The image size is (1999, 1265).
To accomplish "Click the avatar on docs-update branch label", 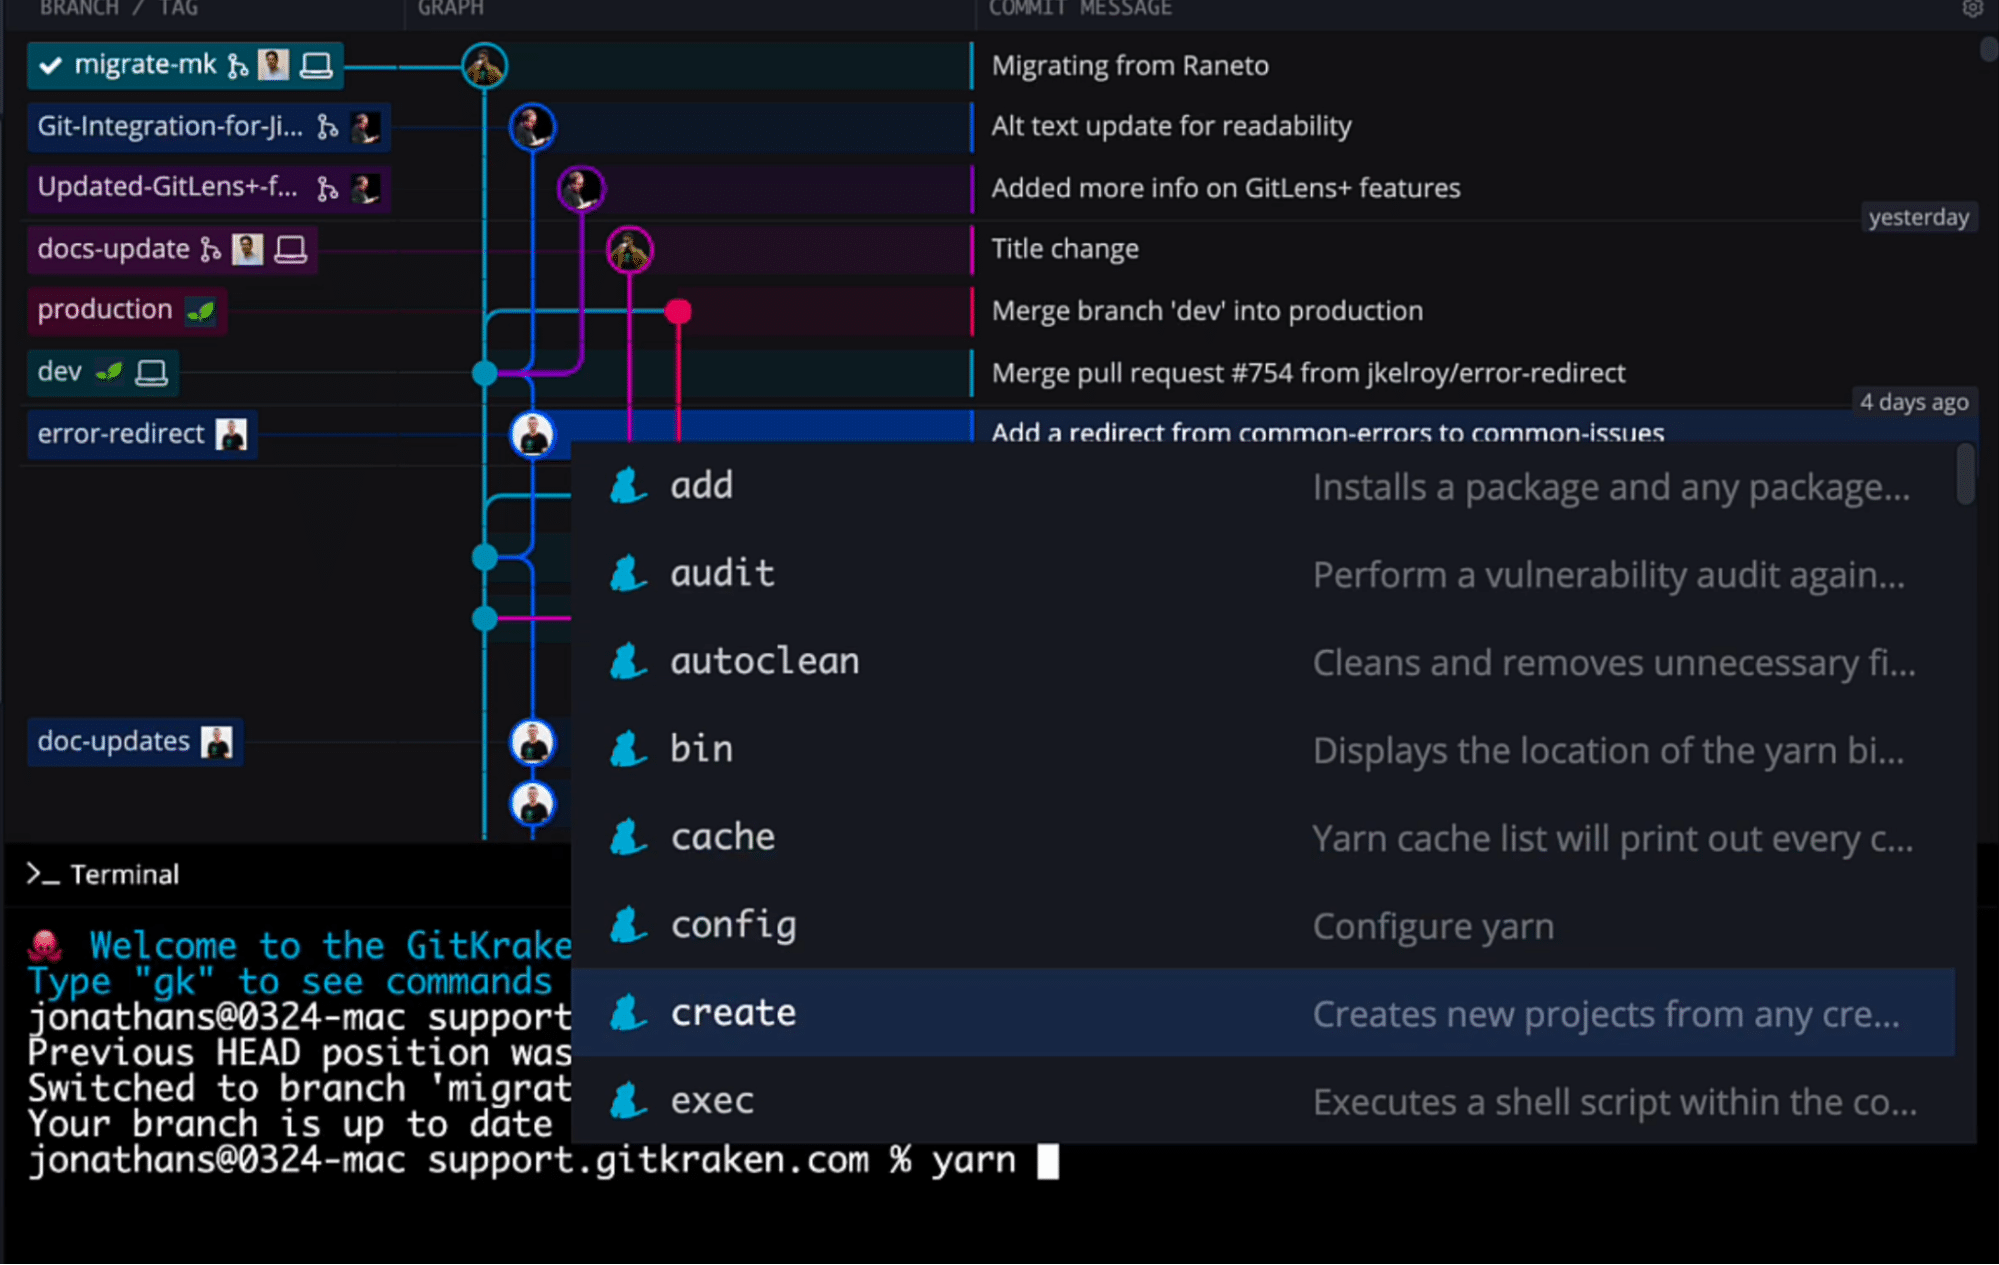I will (x=247, y=249).
